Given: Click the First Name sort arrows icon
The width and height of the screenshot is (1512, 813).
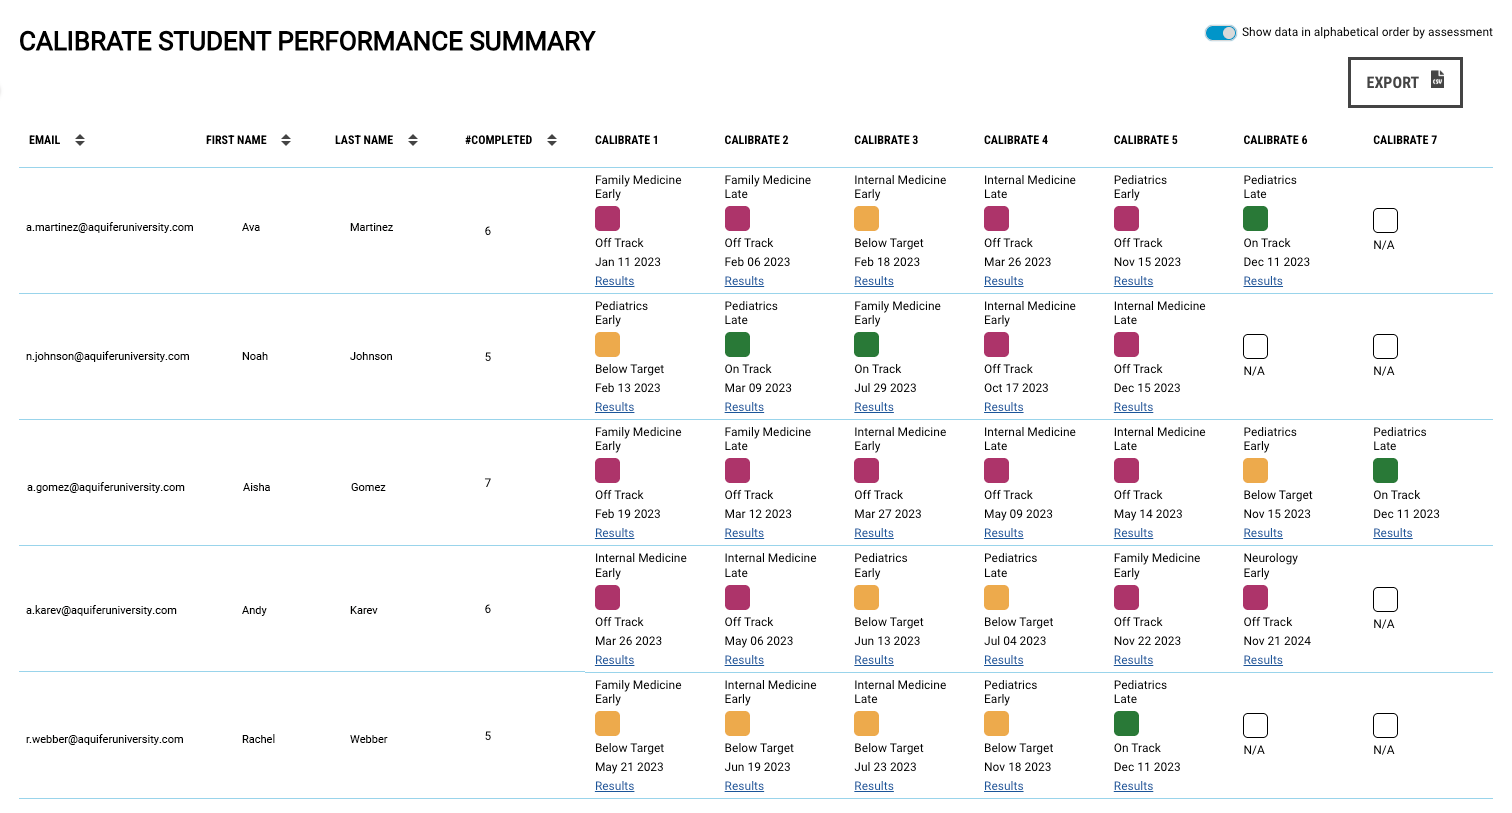Looking at the screenshot, I should 286,140.
